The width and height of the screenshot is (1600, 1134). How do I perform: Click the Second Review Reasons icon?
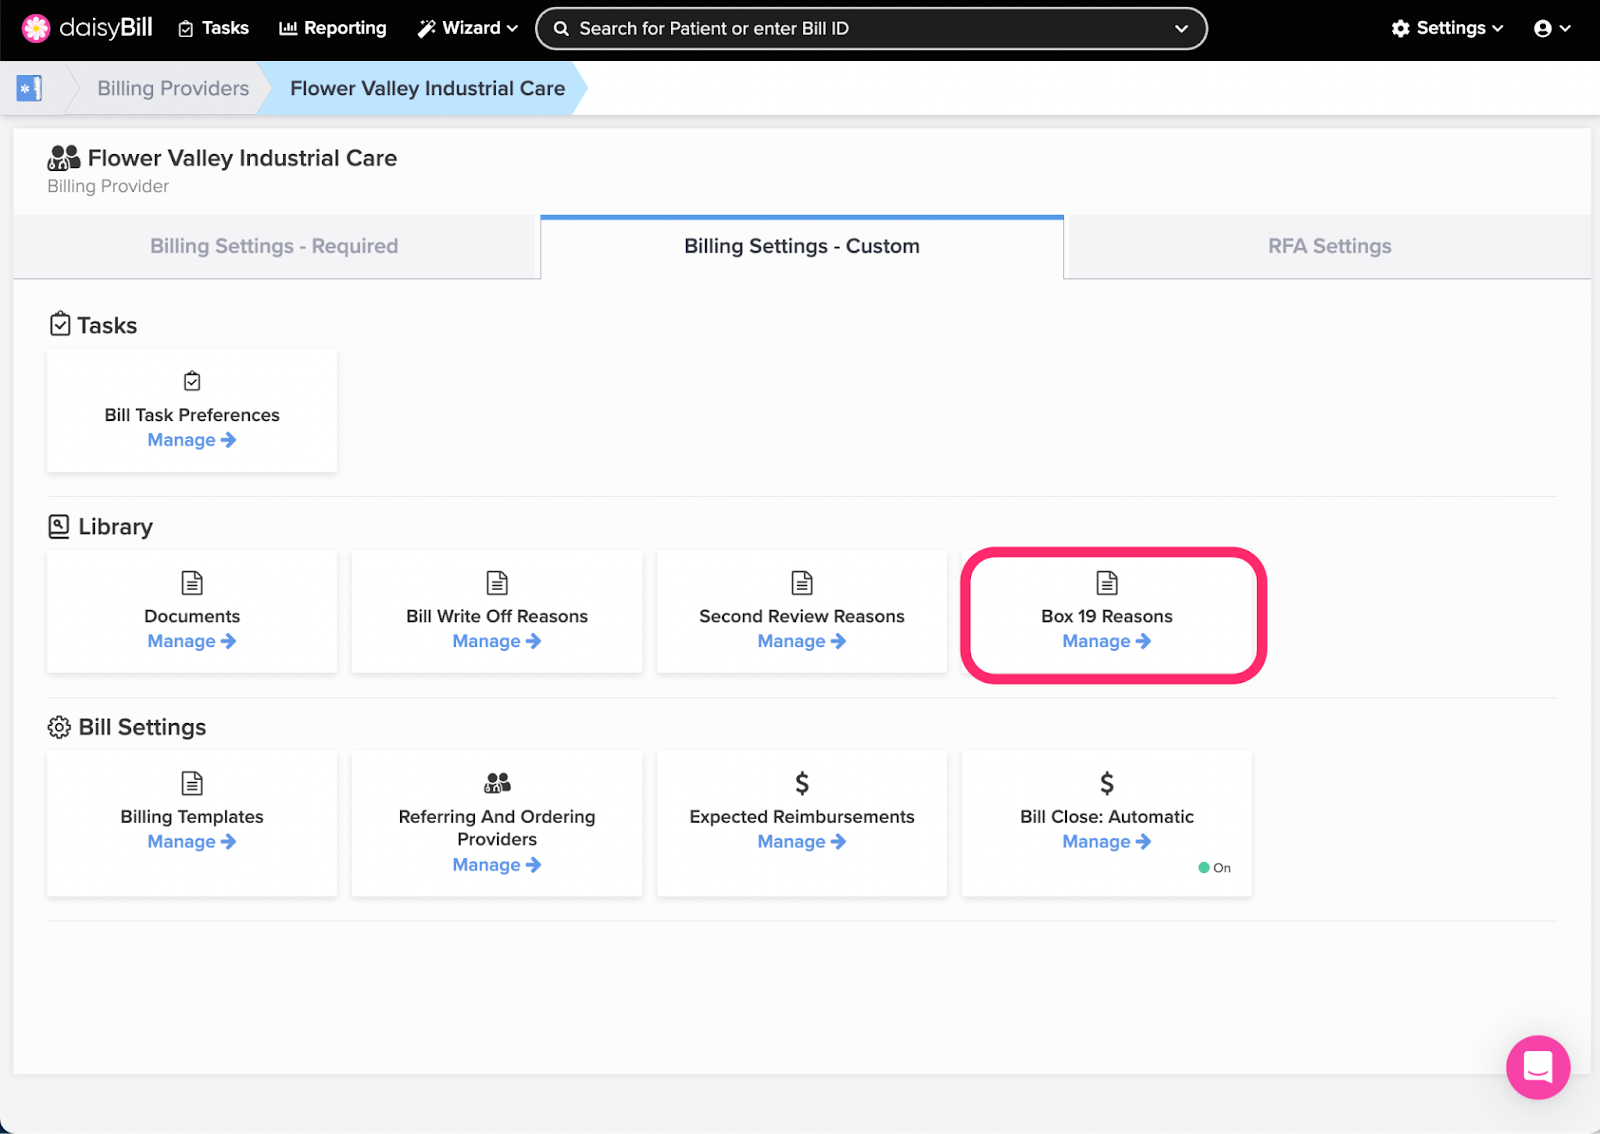coord(802,582)
